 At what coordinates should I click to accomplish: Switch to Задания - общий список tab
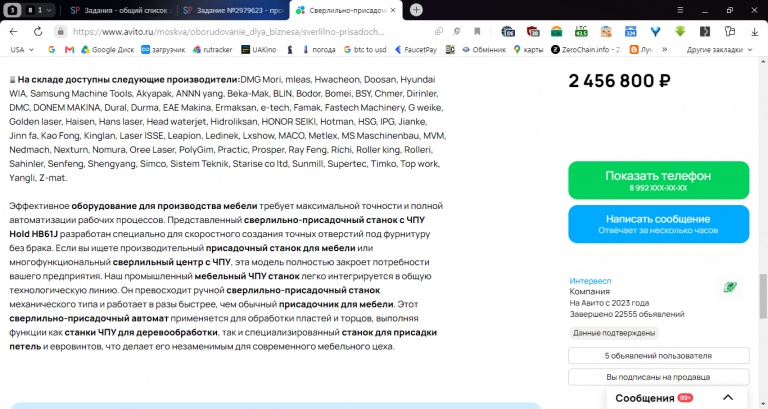(119, 10)
